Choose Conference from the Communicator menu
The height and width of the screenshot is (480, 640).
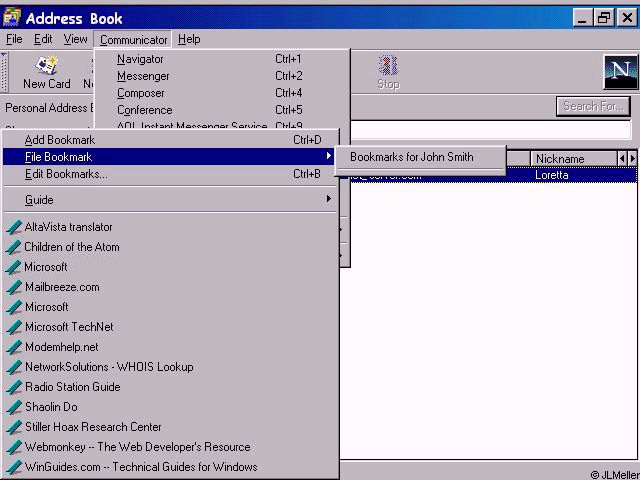click(222, 110)
